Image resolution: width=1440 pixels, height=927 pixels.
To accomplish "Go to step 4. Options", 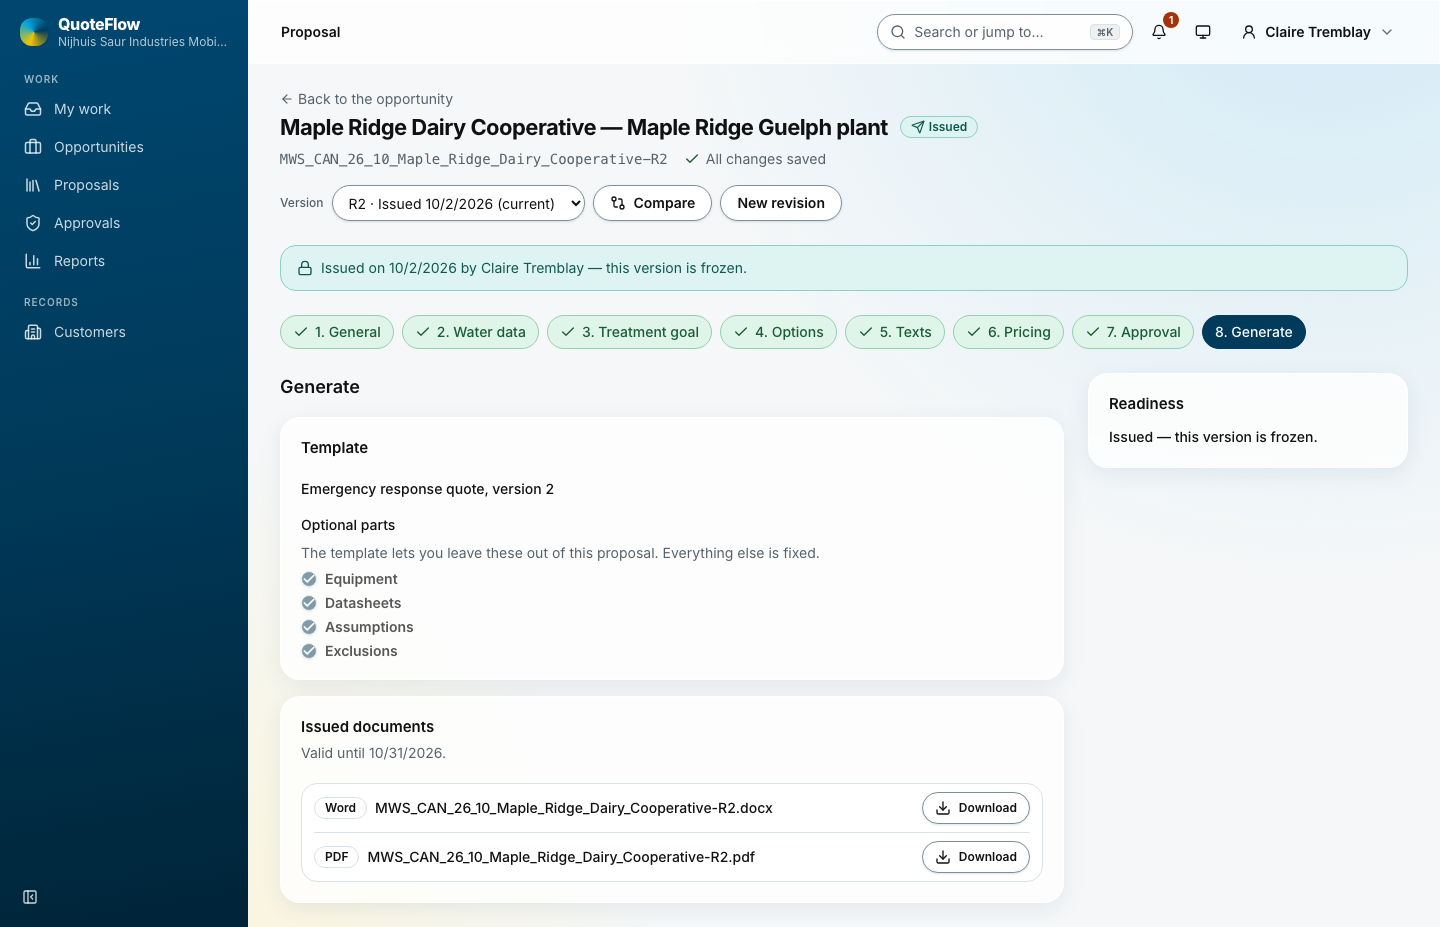I will coord(778,332).
